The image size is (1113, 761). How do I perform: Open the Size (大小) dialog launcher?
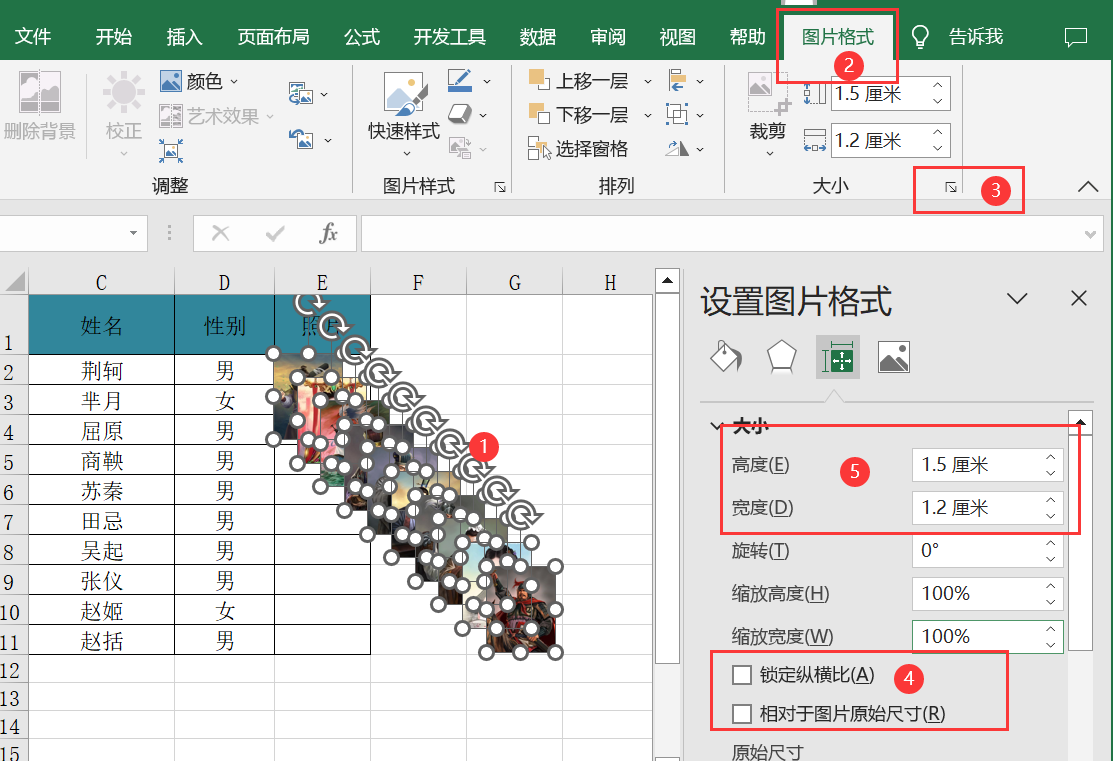(950, 187)
